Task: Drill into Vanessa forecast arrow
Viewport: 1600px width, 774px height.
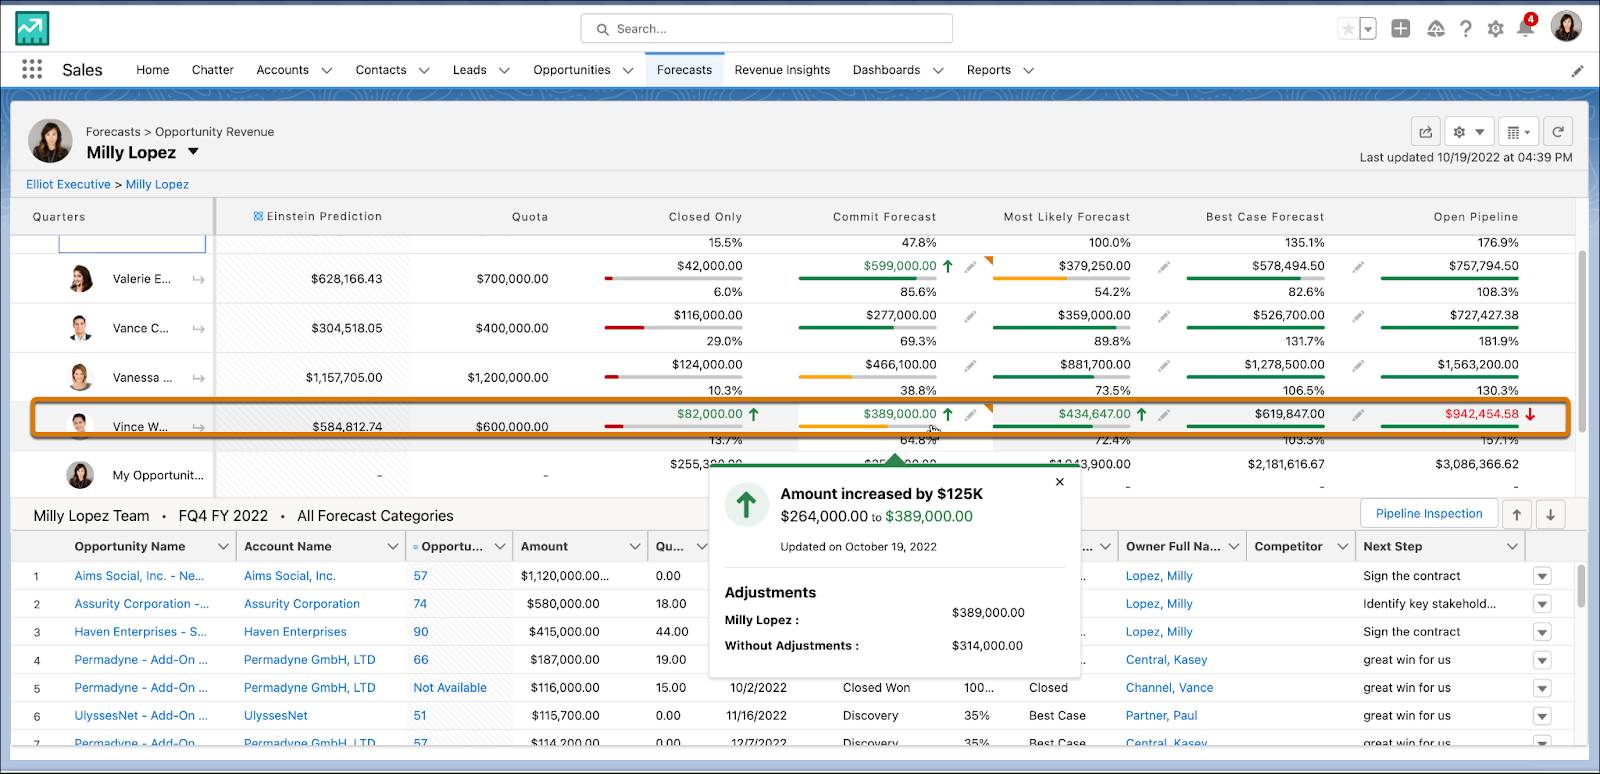Action: point(198,378)
